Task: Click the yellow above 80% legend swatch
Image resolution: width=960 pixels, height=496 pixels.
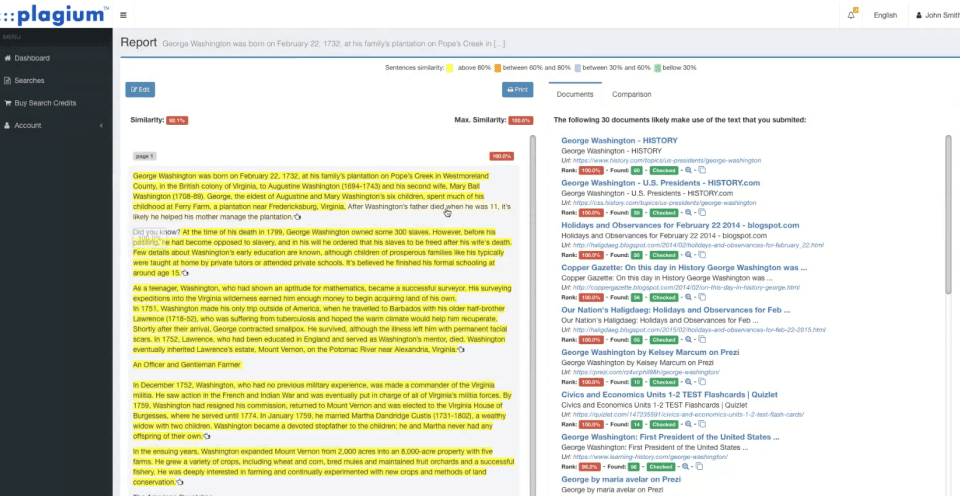Action: [449, 67]
